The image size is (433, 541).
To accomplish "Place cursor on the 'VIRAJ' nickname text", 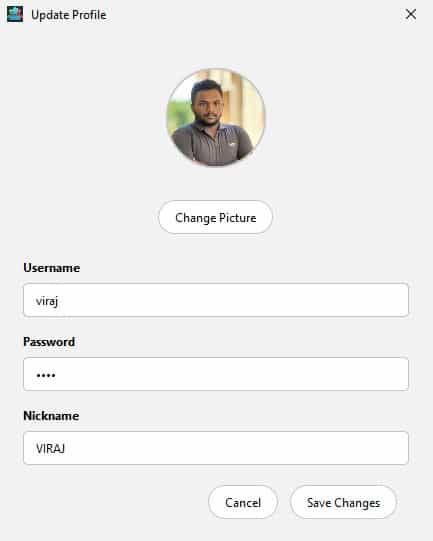I will tap(50, 449).
